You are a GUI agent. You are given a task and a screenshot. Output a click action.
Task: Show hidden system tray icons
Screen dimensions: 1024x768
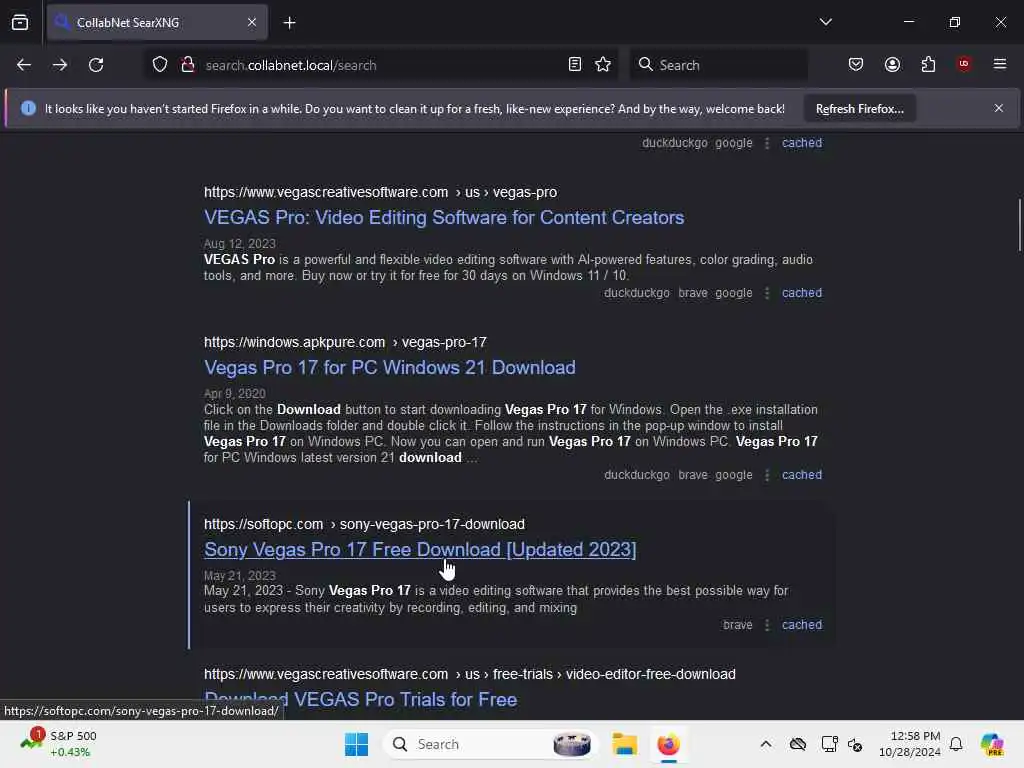pos(766,744)
